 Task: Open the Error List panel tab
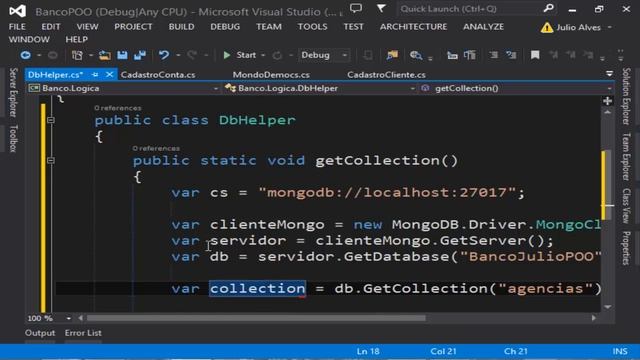(83, 333)
